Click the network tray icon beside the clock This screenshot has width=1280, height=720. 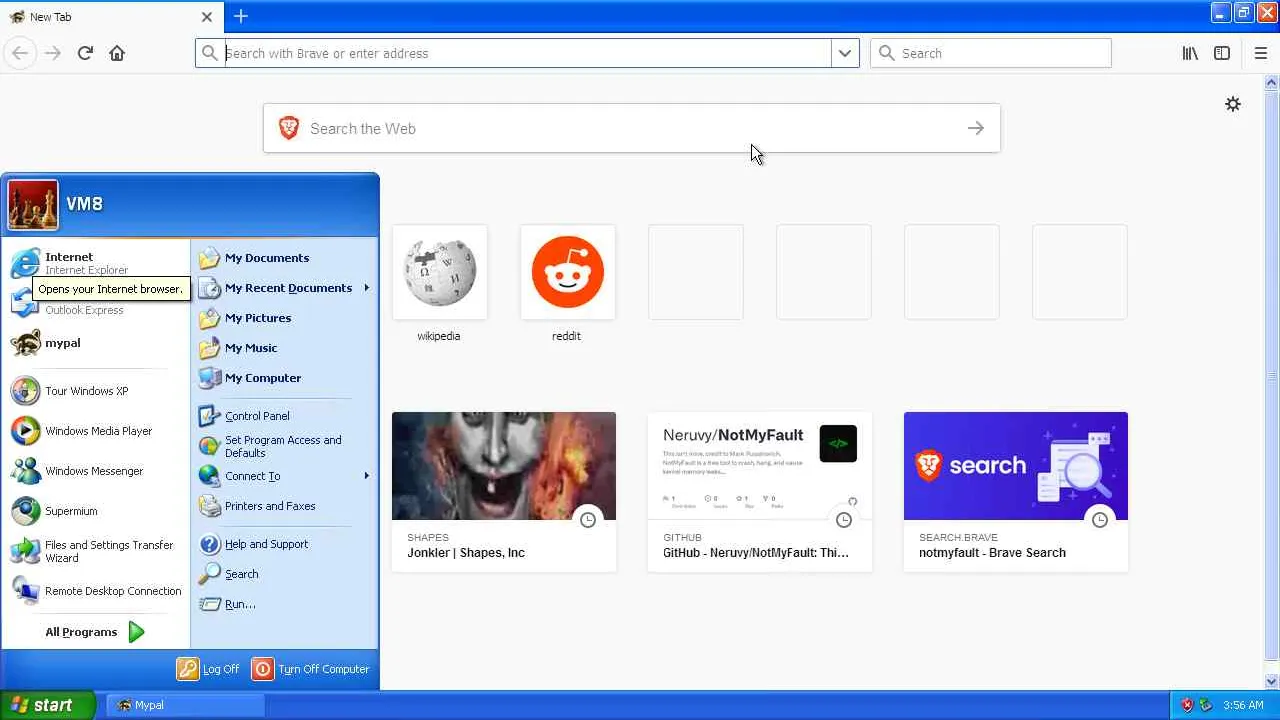[x=1206, y=705]
